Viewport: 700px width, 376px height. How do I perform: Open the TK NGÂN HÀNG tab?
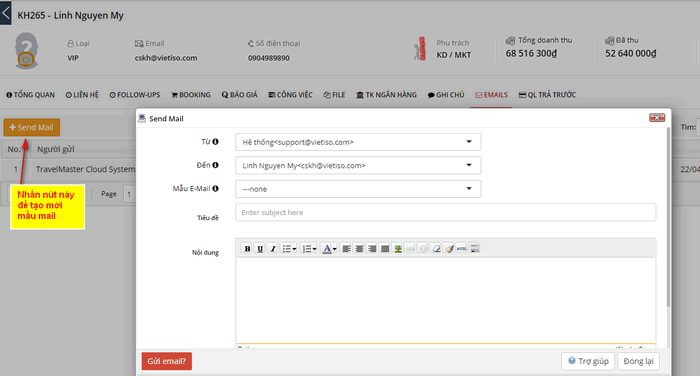[387, 95]
